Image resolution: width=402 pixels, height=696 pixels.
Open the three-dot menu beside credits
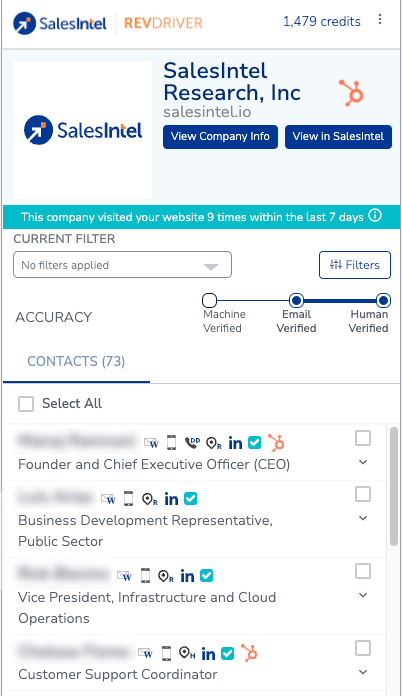pos(380,19)
